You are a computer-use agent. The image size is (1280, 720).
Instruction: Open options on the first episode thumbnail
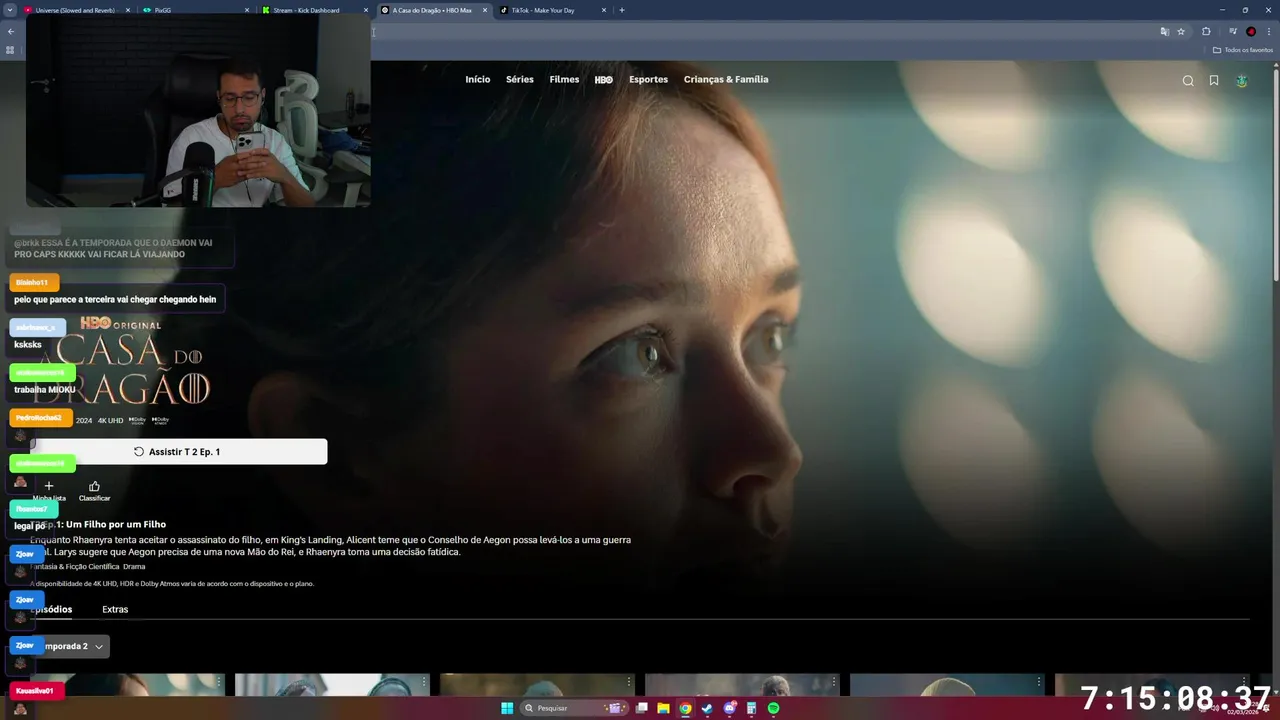(219, 682)
